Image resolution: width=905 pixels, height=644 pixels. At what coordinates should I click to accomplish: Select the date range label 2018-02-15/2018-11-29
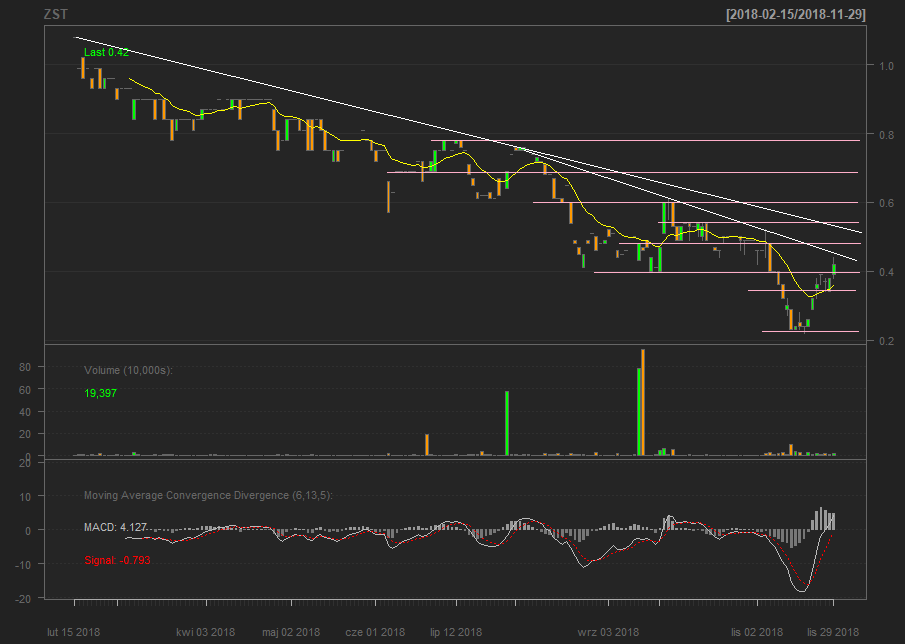(x=796, y=14)
